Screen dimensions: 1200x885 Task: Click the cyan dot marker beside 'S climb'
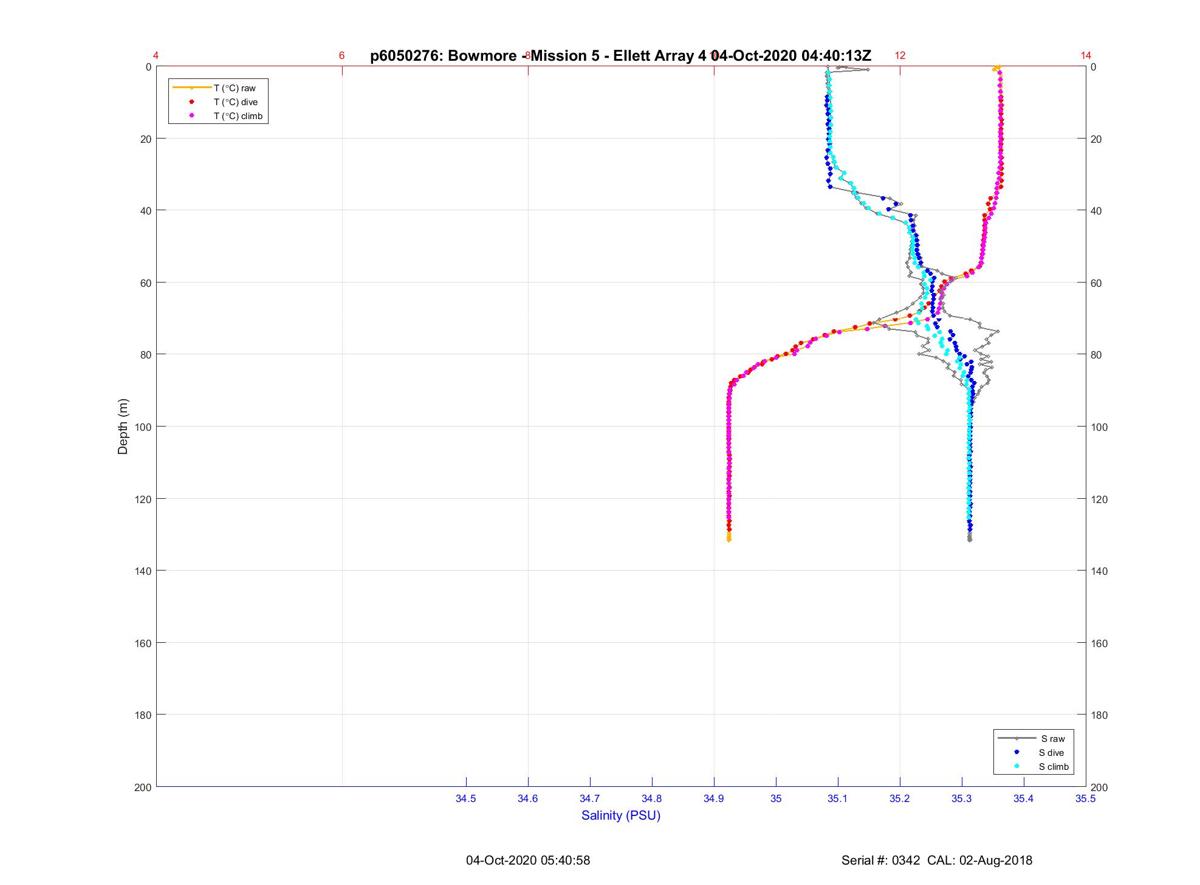pyautogui.click(x=1017, y=766)
